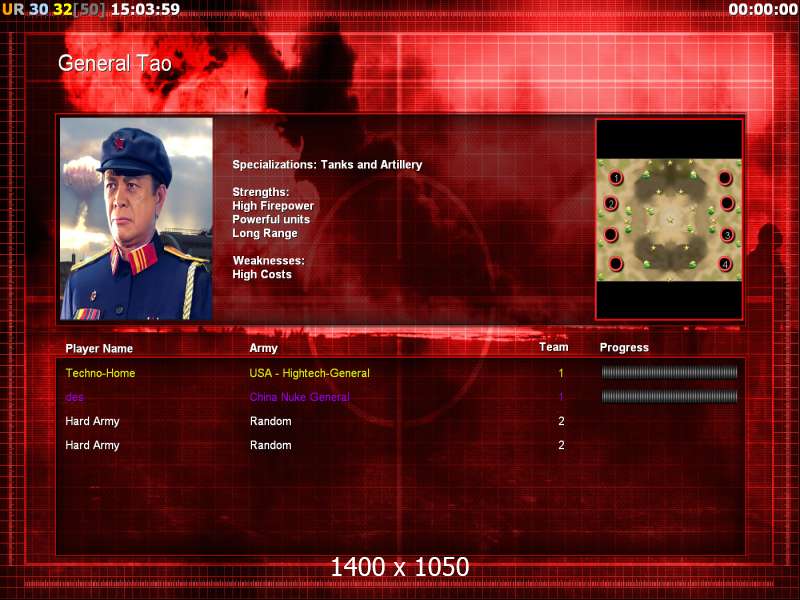Click the Tanks and Artillery specializations line
The width and height of the screenshot is (800, 600).
coord(327,164)
